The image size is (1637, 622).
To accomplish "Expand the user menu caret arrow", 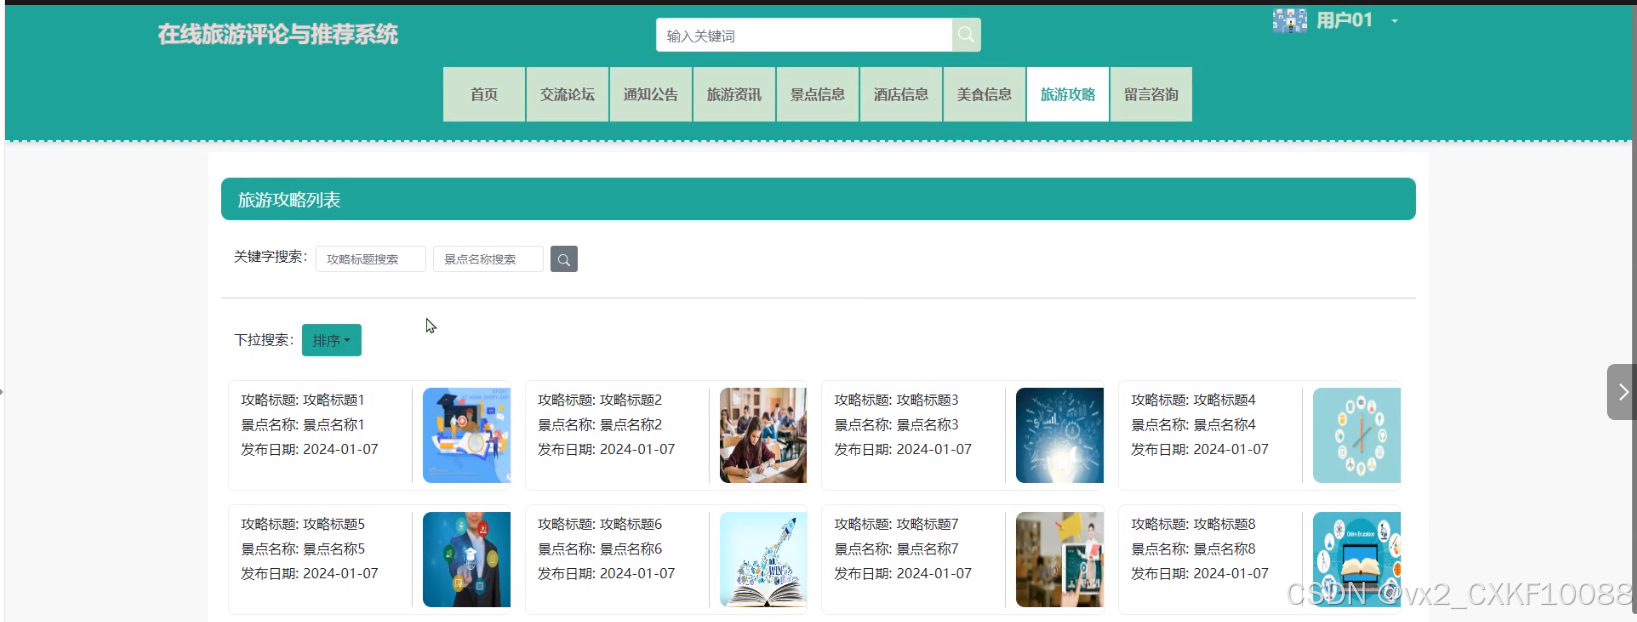I will click(x=1394, y=21).
